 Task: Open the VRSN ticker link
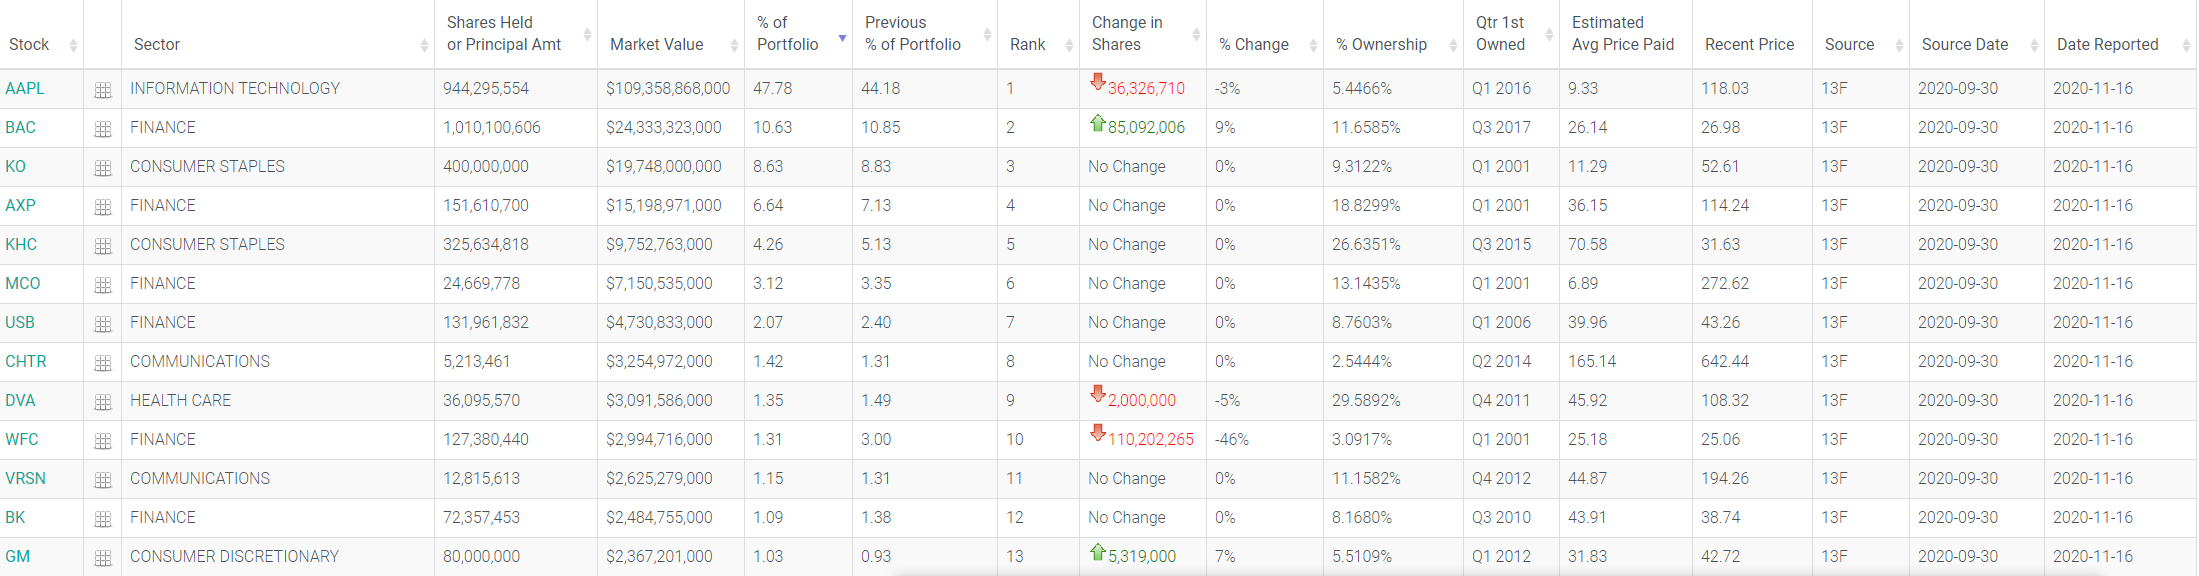point(25,478)
